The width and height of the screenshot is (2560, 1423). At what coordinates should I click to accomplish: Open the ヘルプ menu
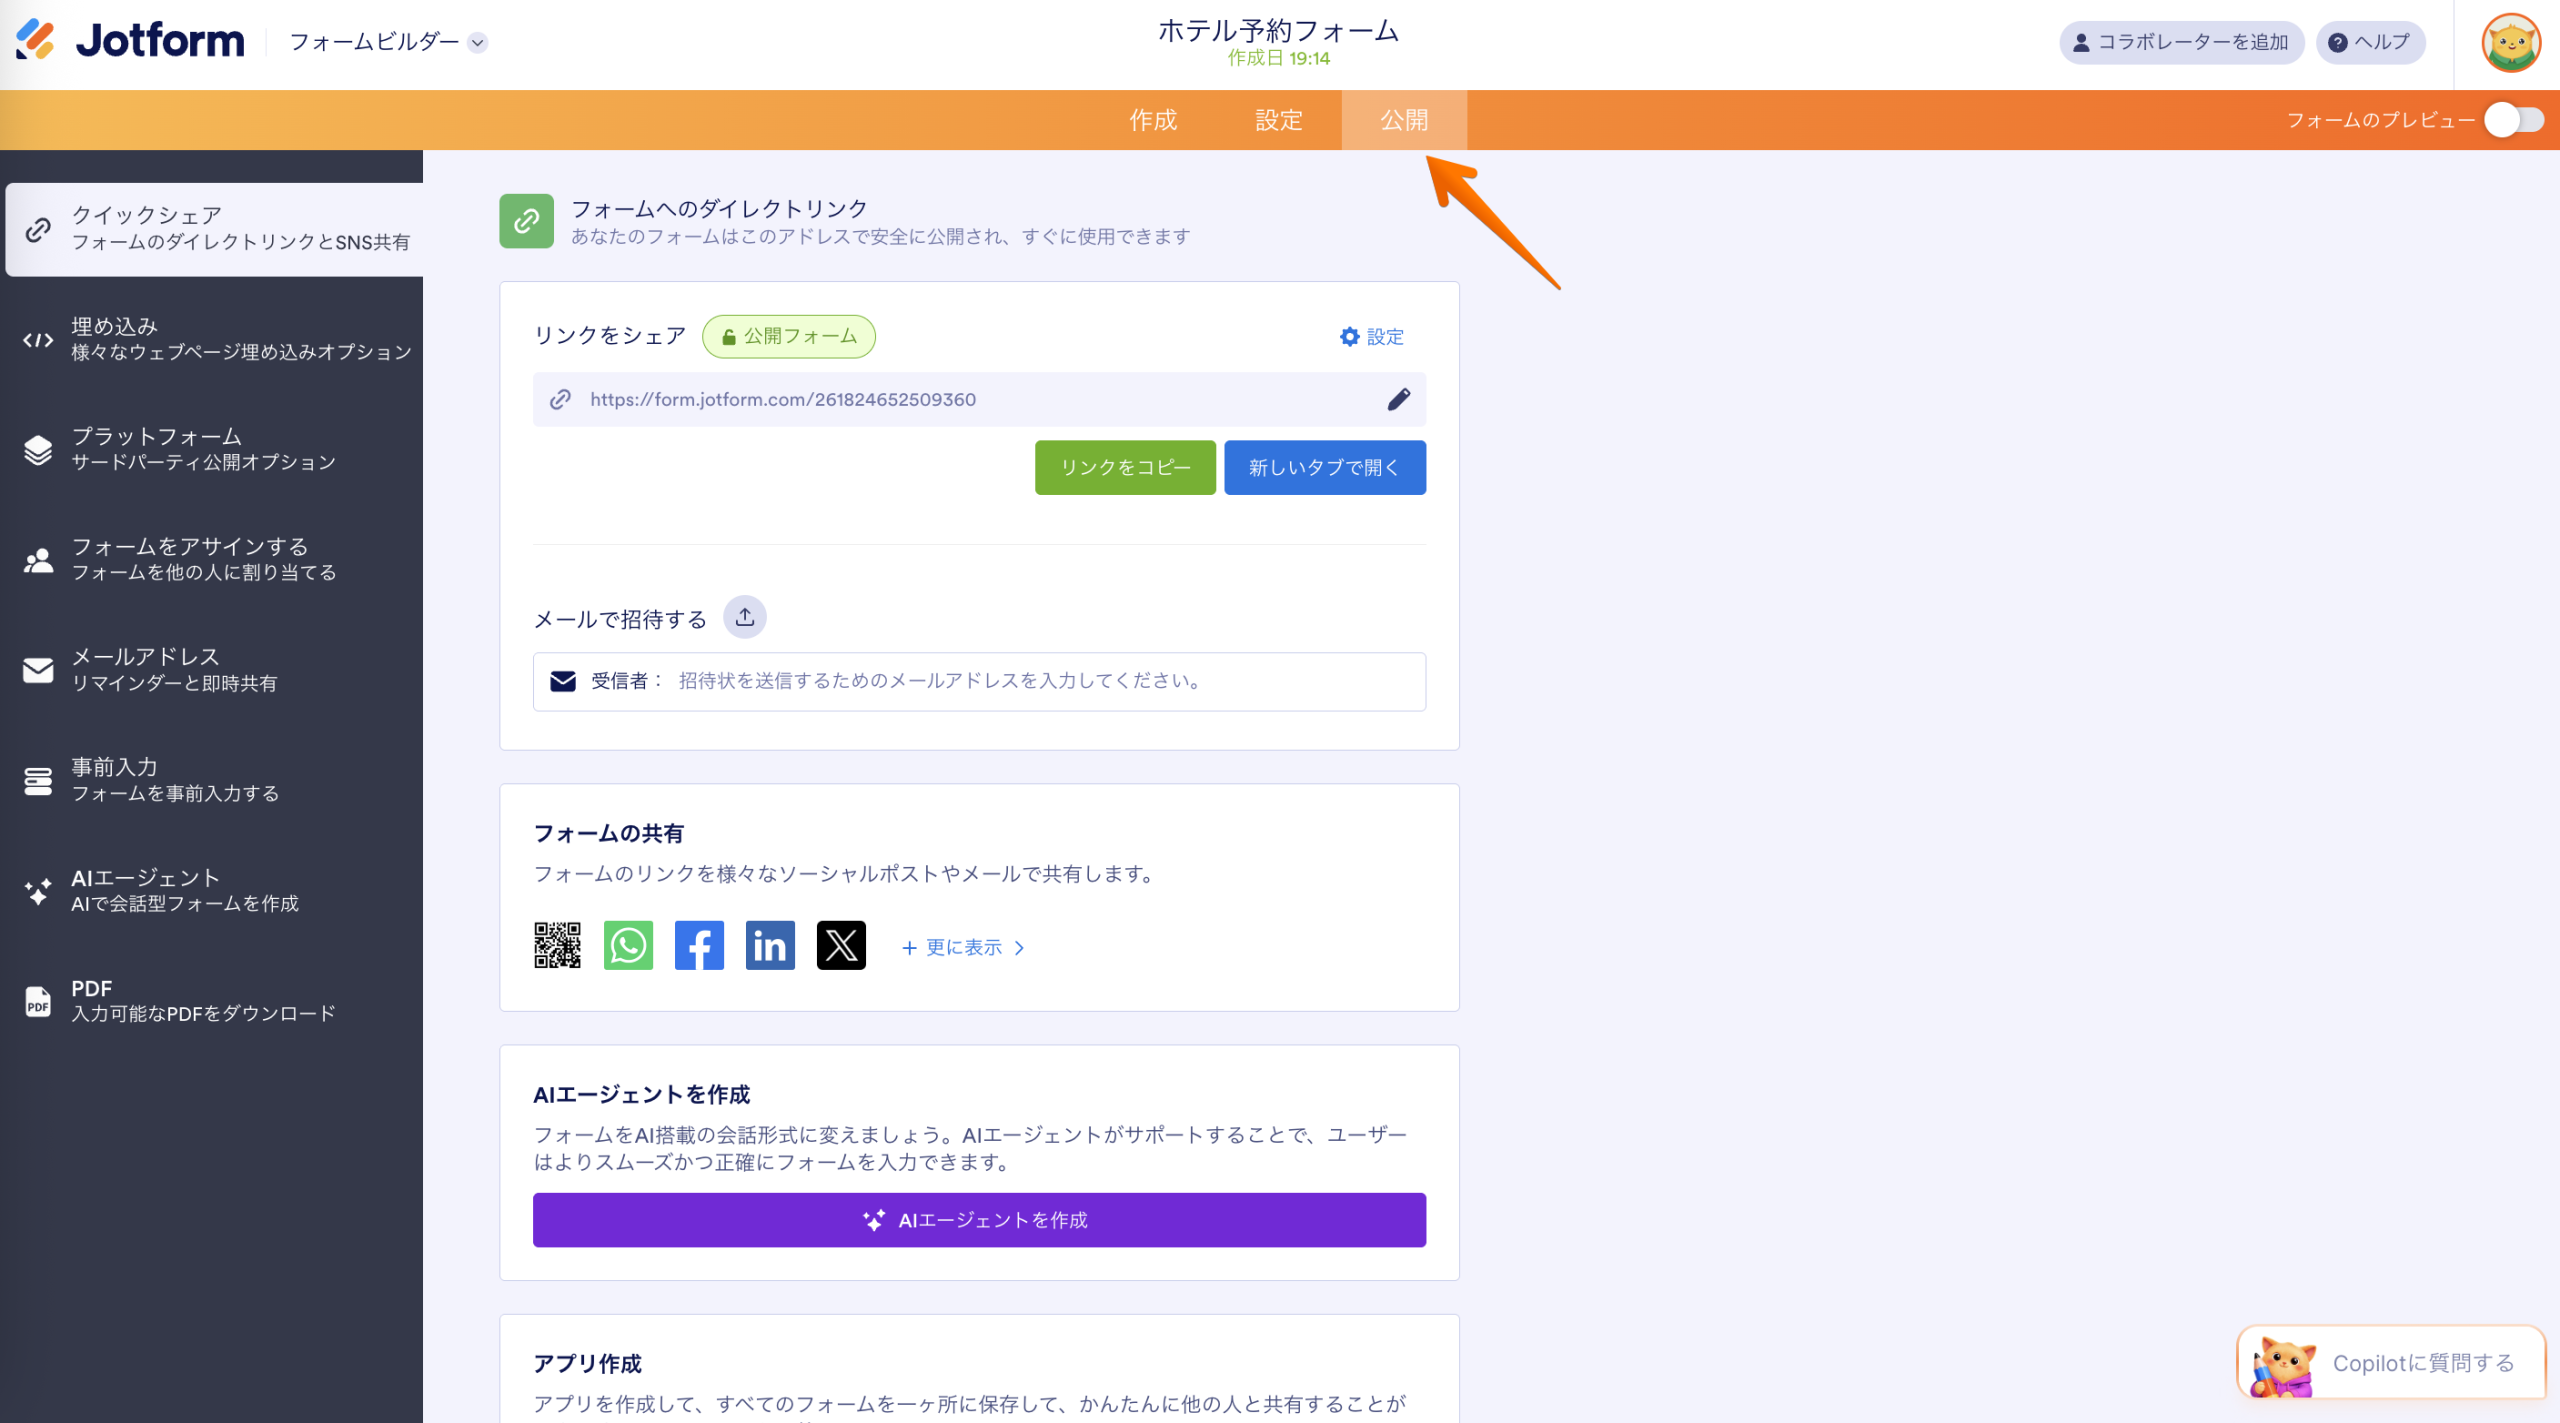[2370, 42]
